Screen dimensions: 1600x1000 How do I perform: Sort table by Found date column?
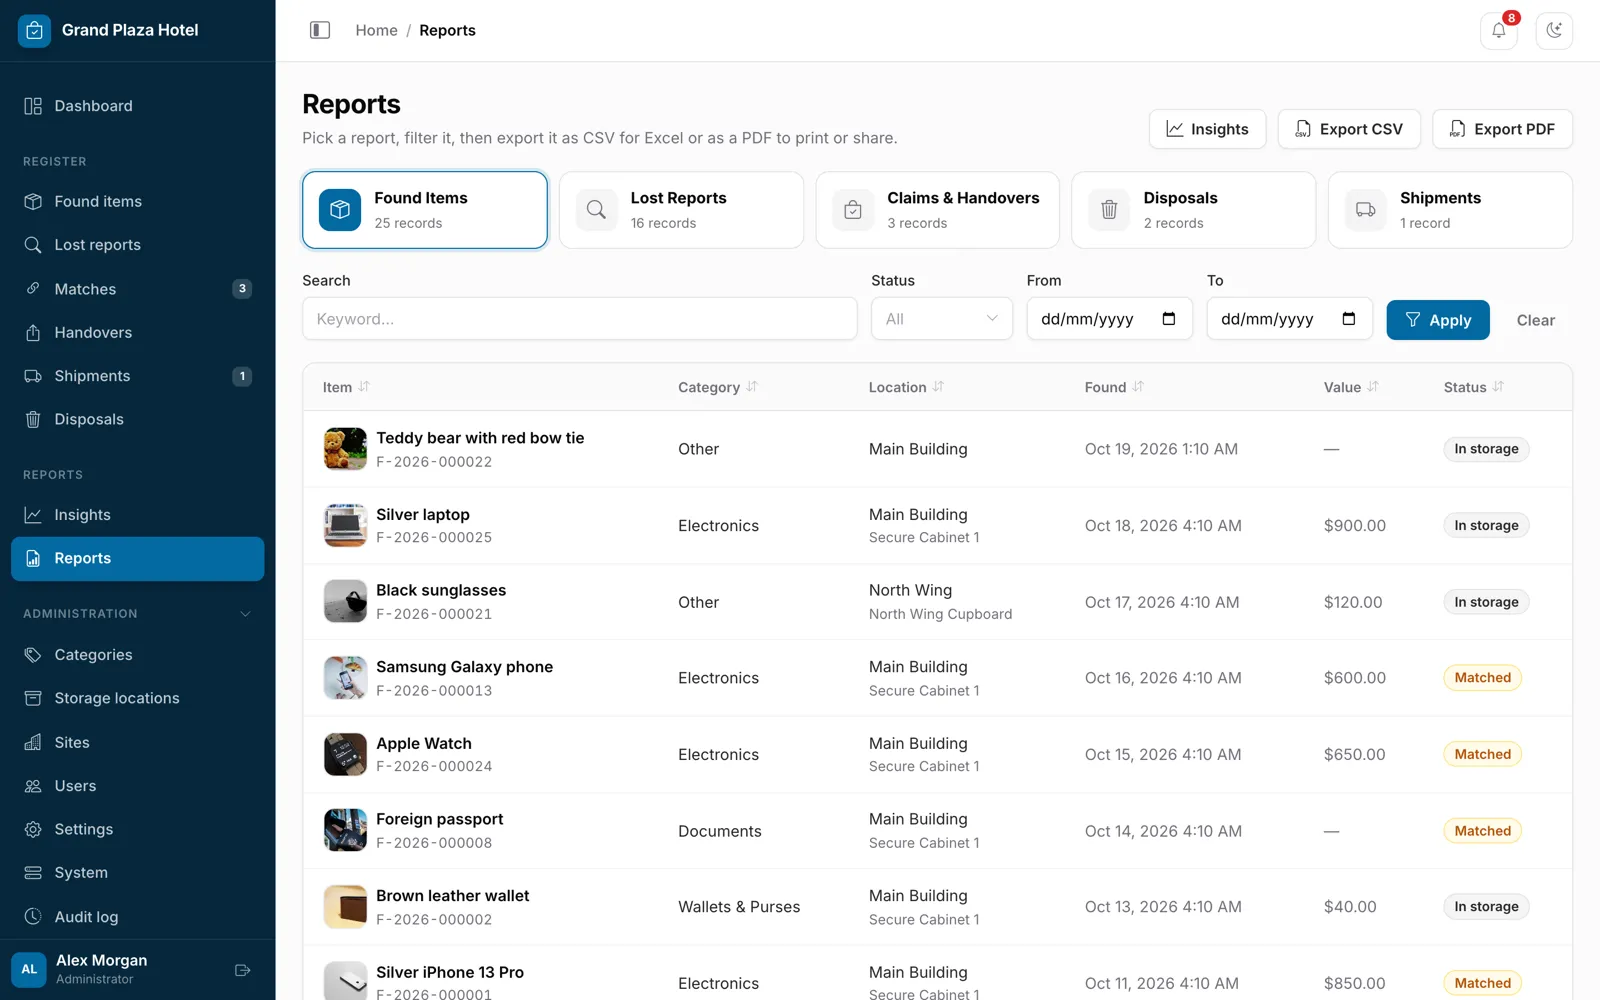coord(1114,387)
